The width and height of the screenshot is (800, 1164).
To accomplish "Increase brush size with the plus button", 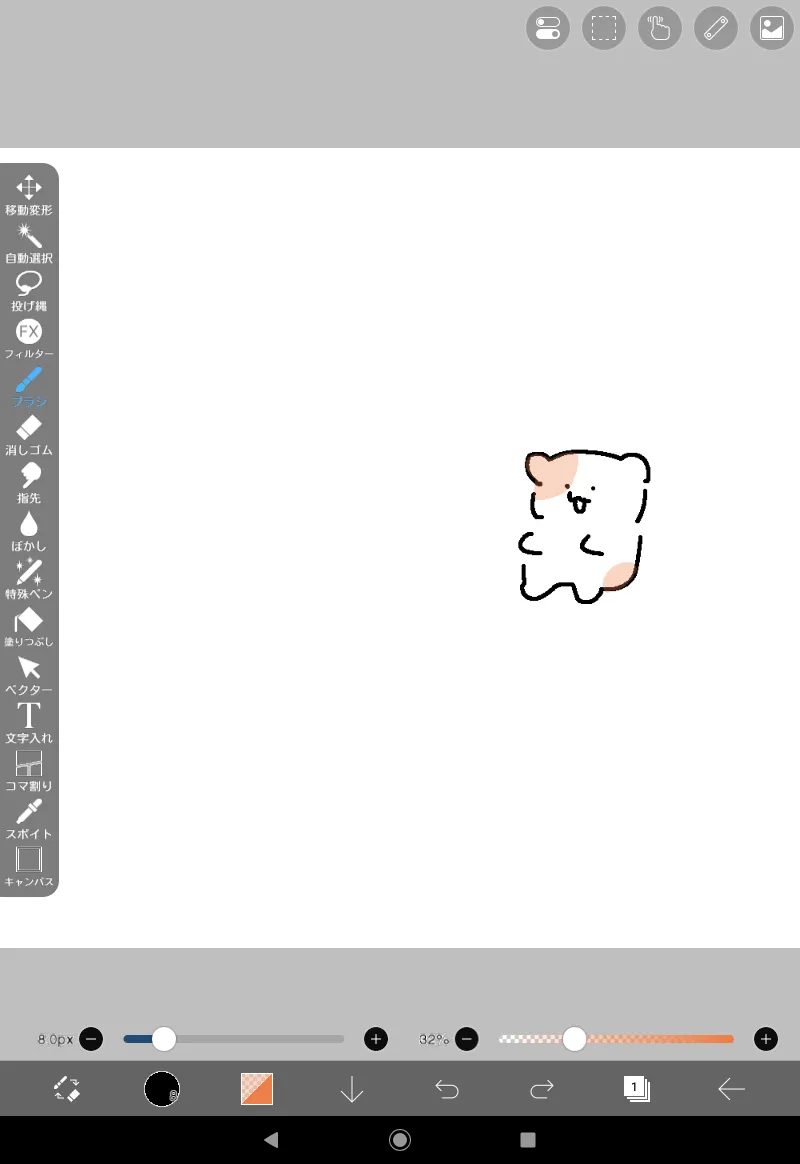I will 376,1039.
